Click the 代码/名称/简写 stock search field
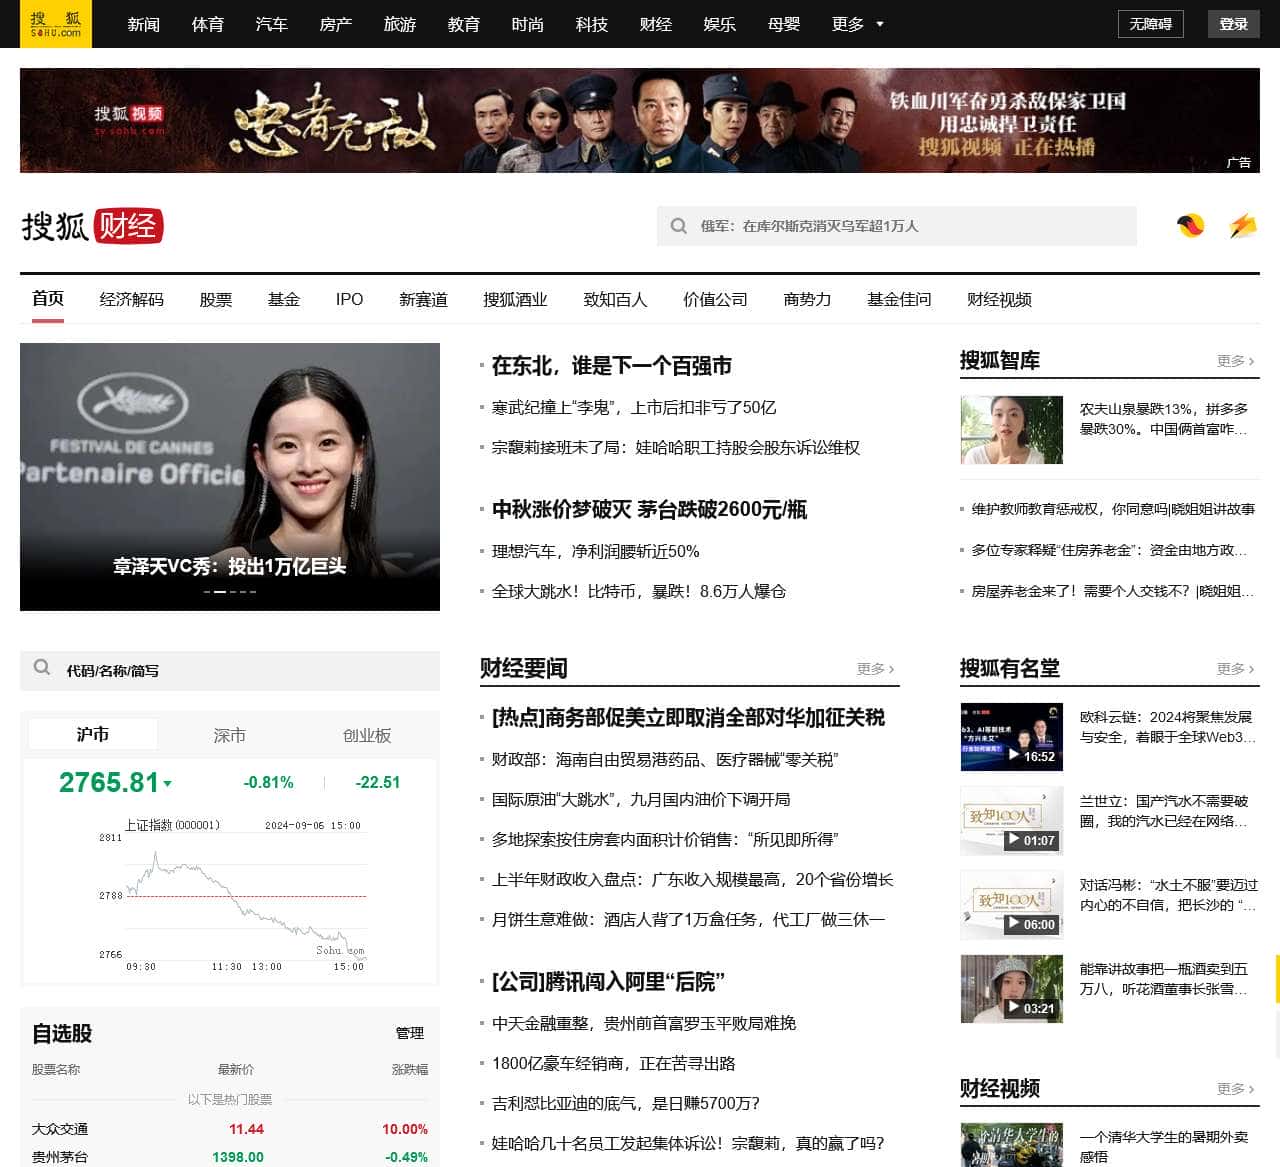Screen dimensions: 1280x1167 click(230, 670)
